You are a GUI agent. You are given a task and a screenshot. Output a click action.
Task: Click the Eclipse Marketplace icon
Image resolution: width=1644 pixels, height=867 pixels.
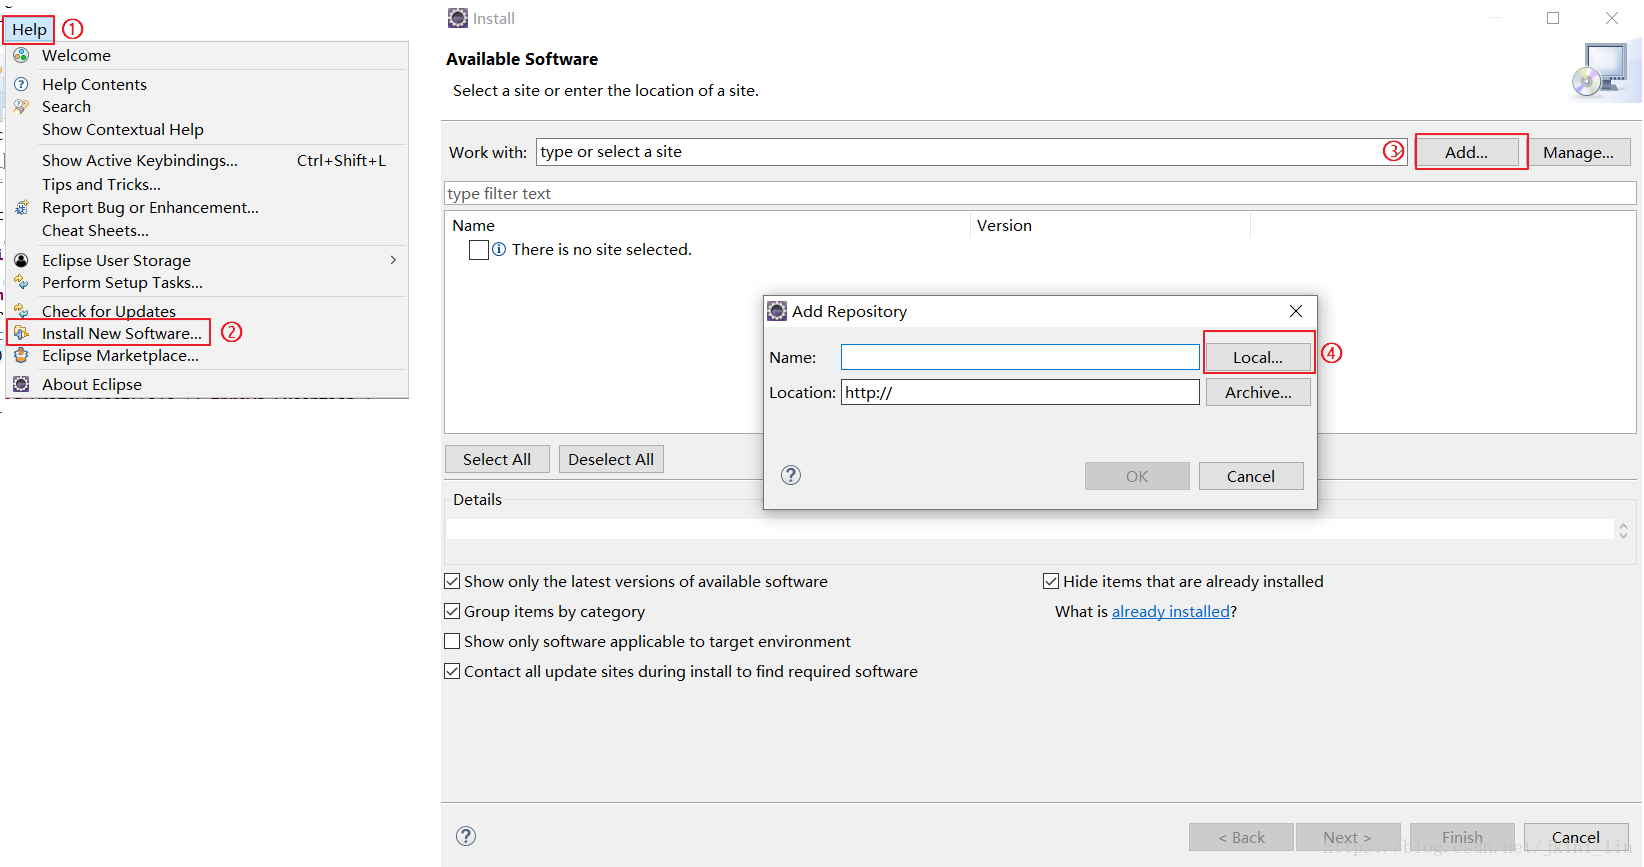click(x=21, y=355)
